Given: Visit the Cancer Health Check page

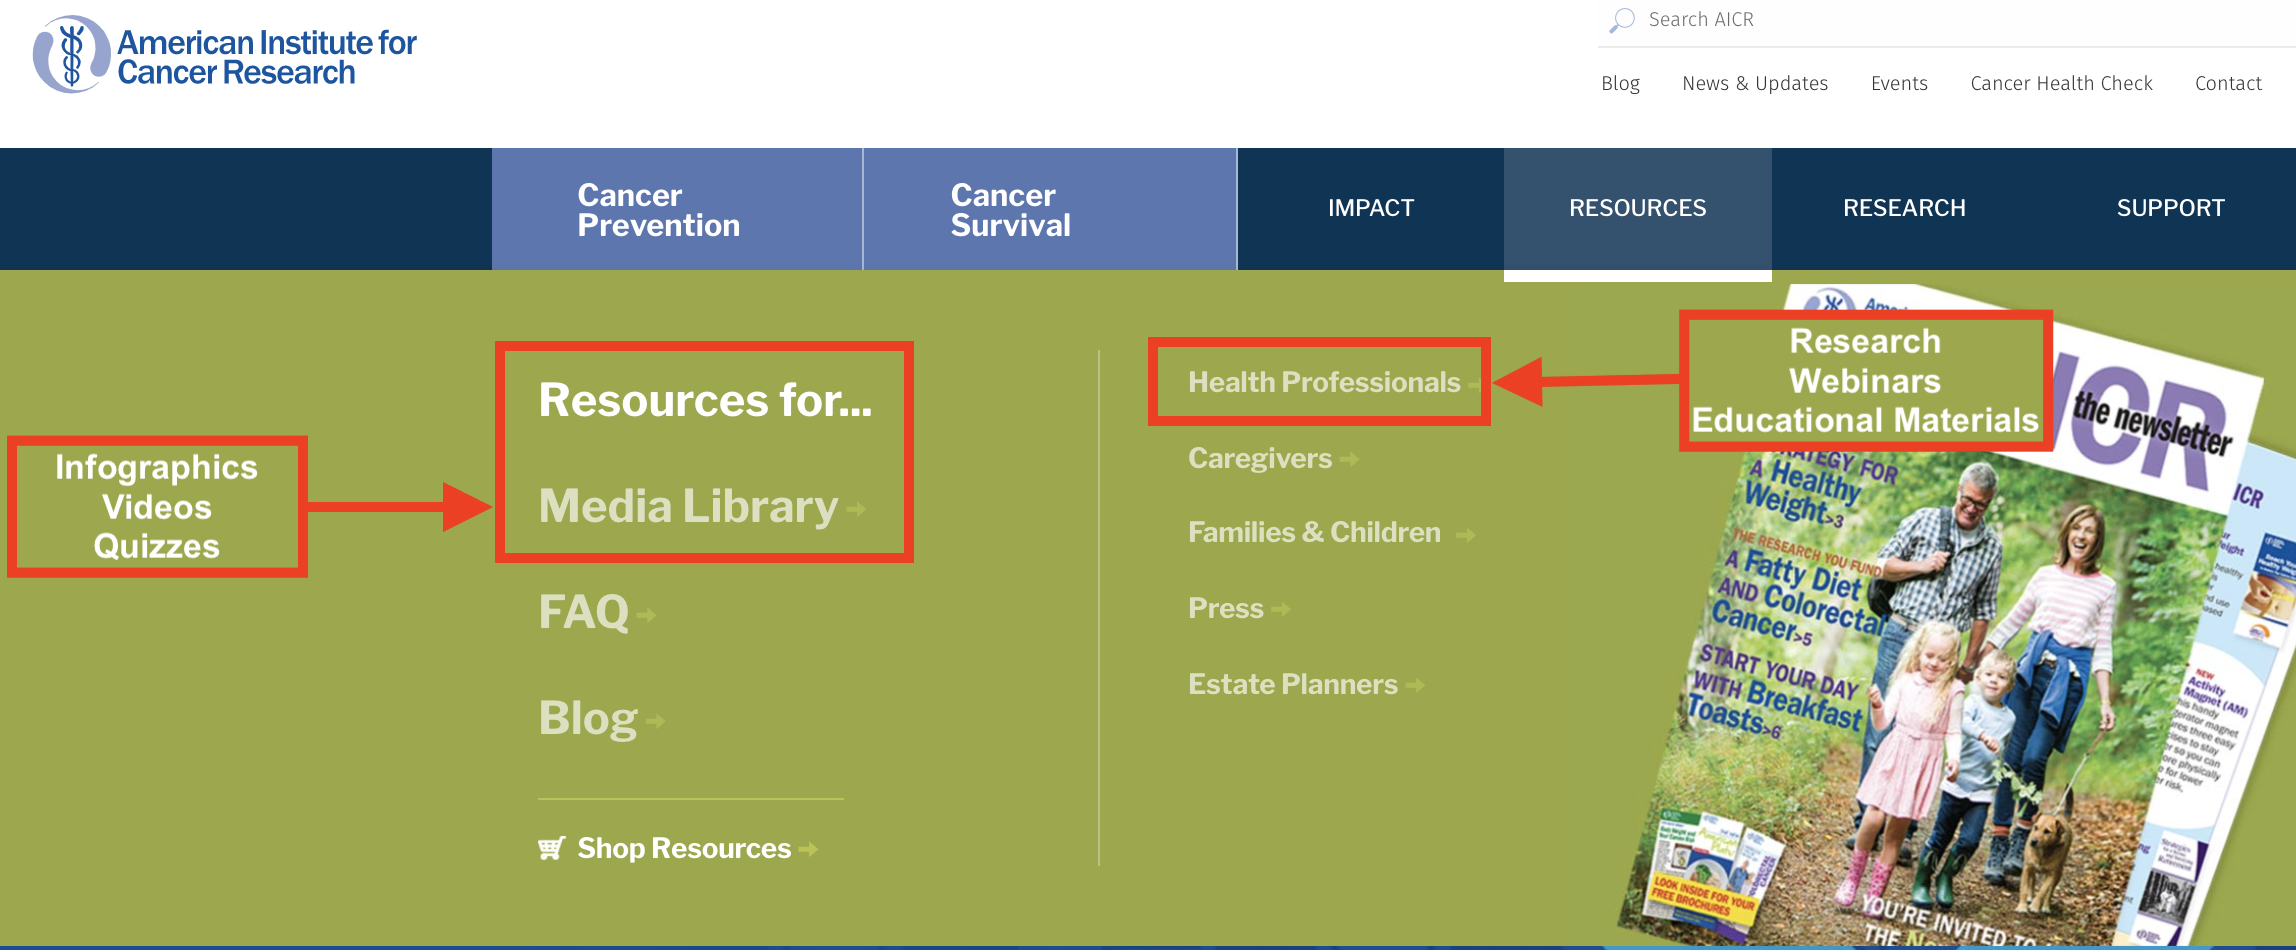Looking at the screenshot, I should (x=2061, y=84).
